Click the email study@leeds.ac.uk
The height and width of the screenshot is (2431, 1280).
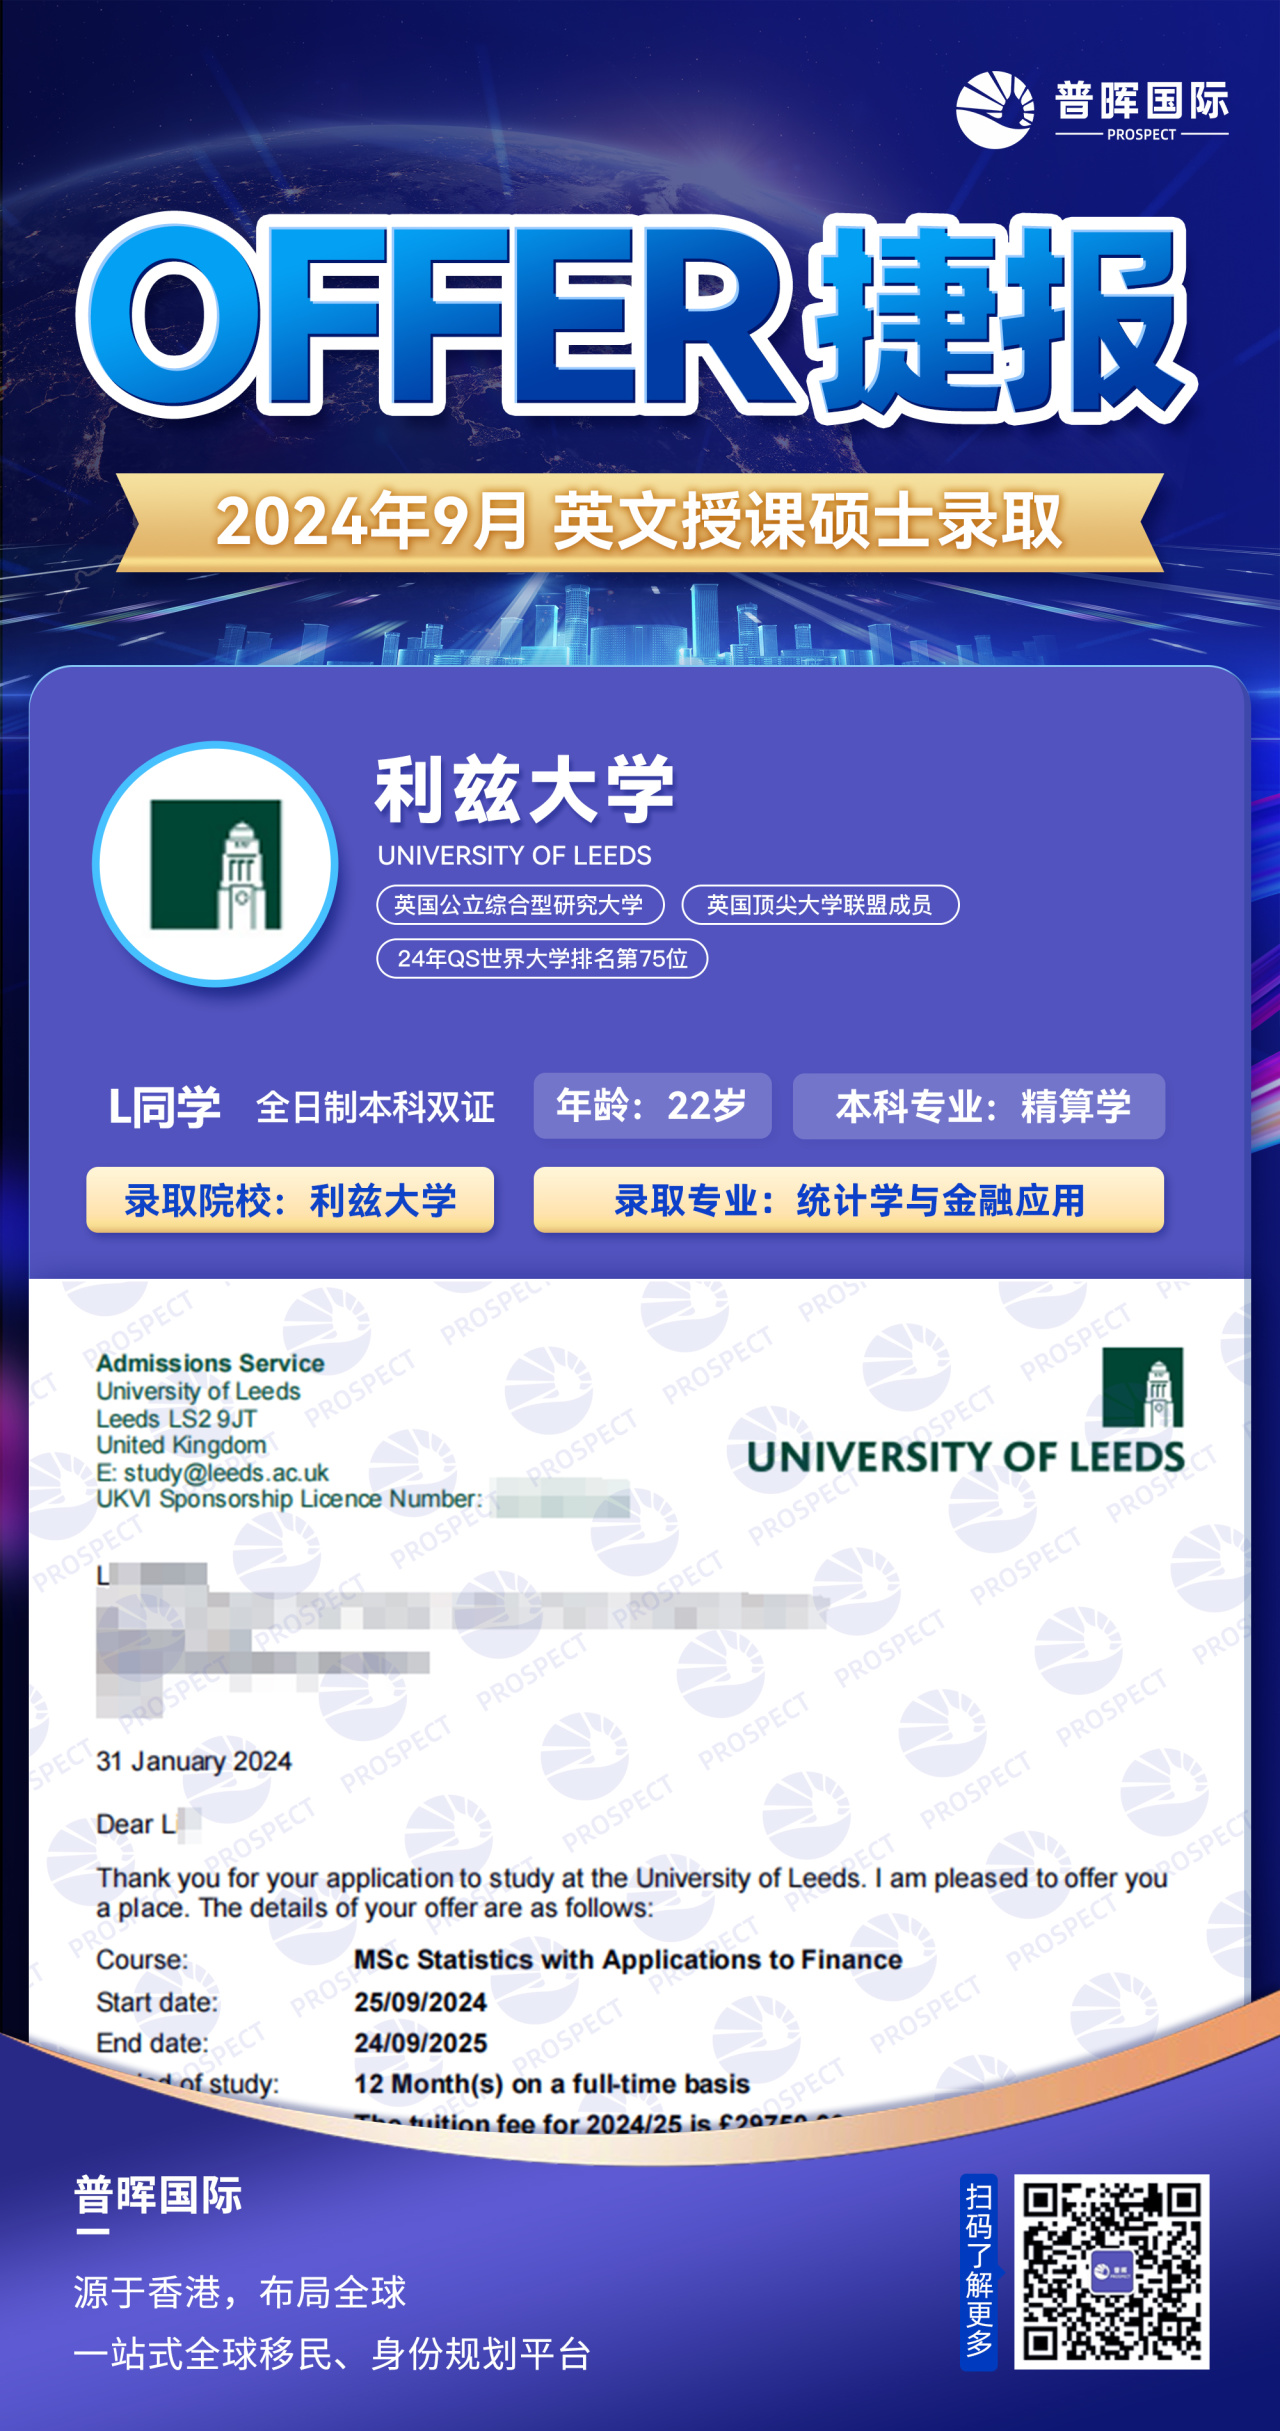point(226,1472)
